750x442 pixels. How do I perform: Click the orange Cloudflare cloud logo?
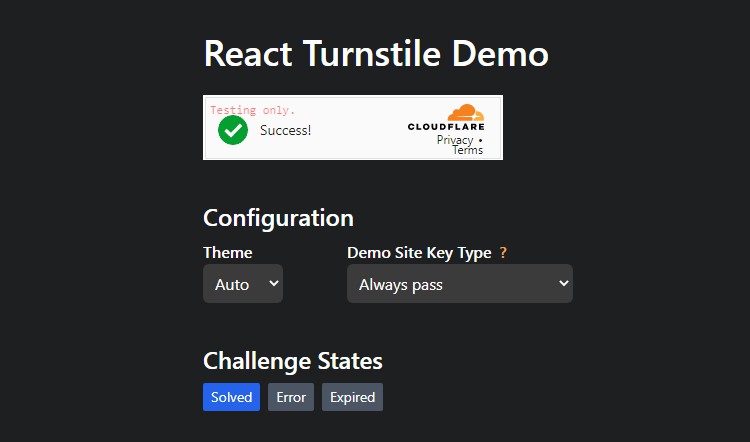coord(465,112)
